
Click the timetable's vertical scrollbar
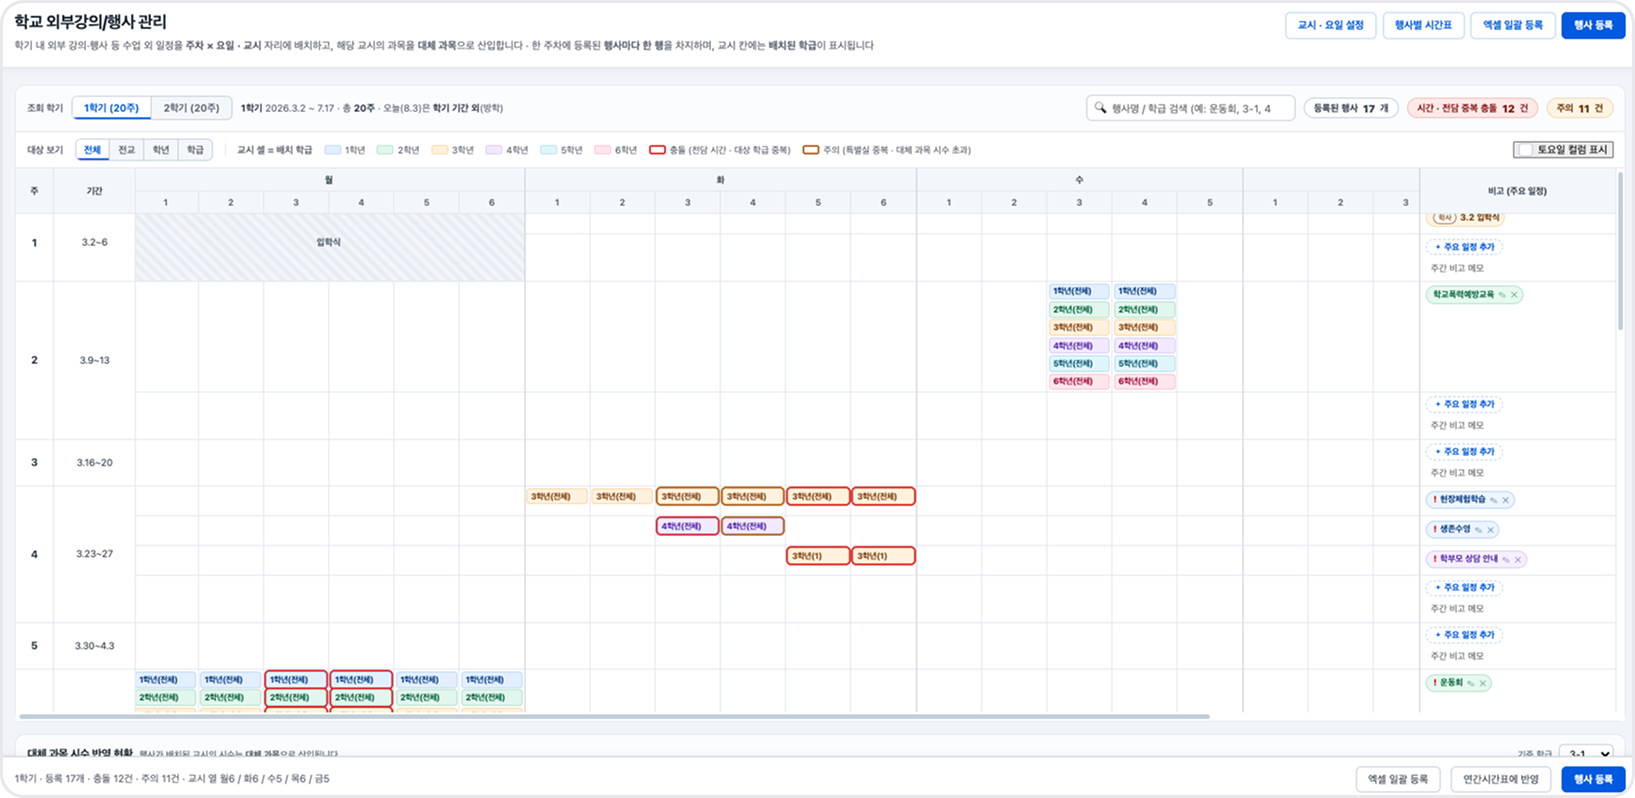coord(1621,250)
